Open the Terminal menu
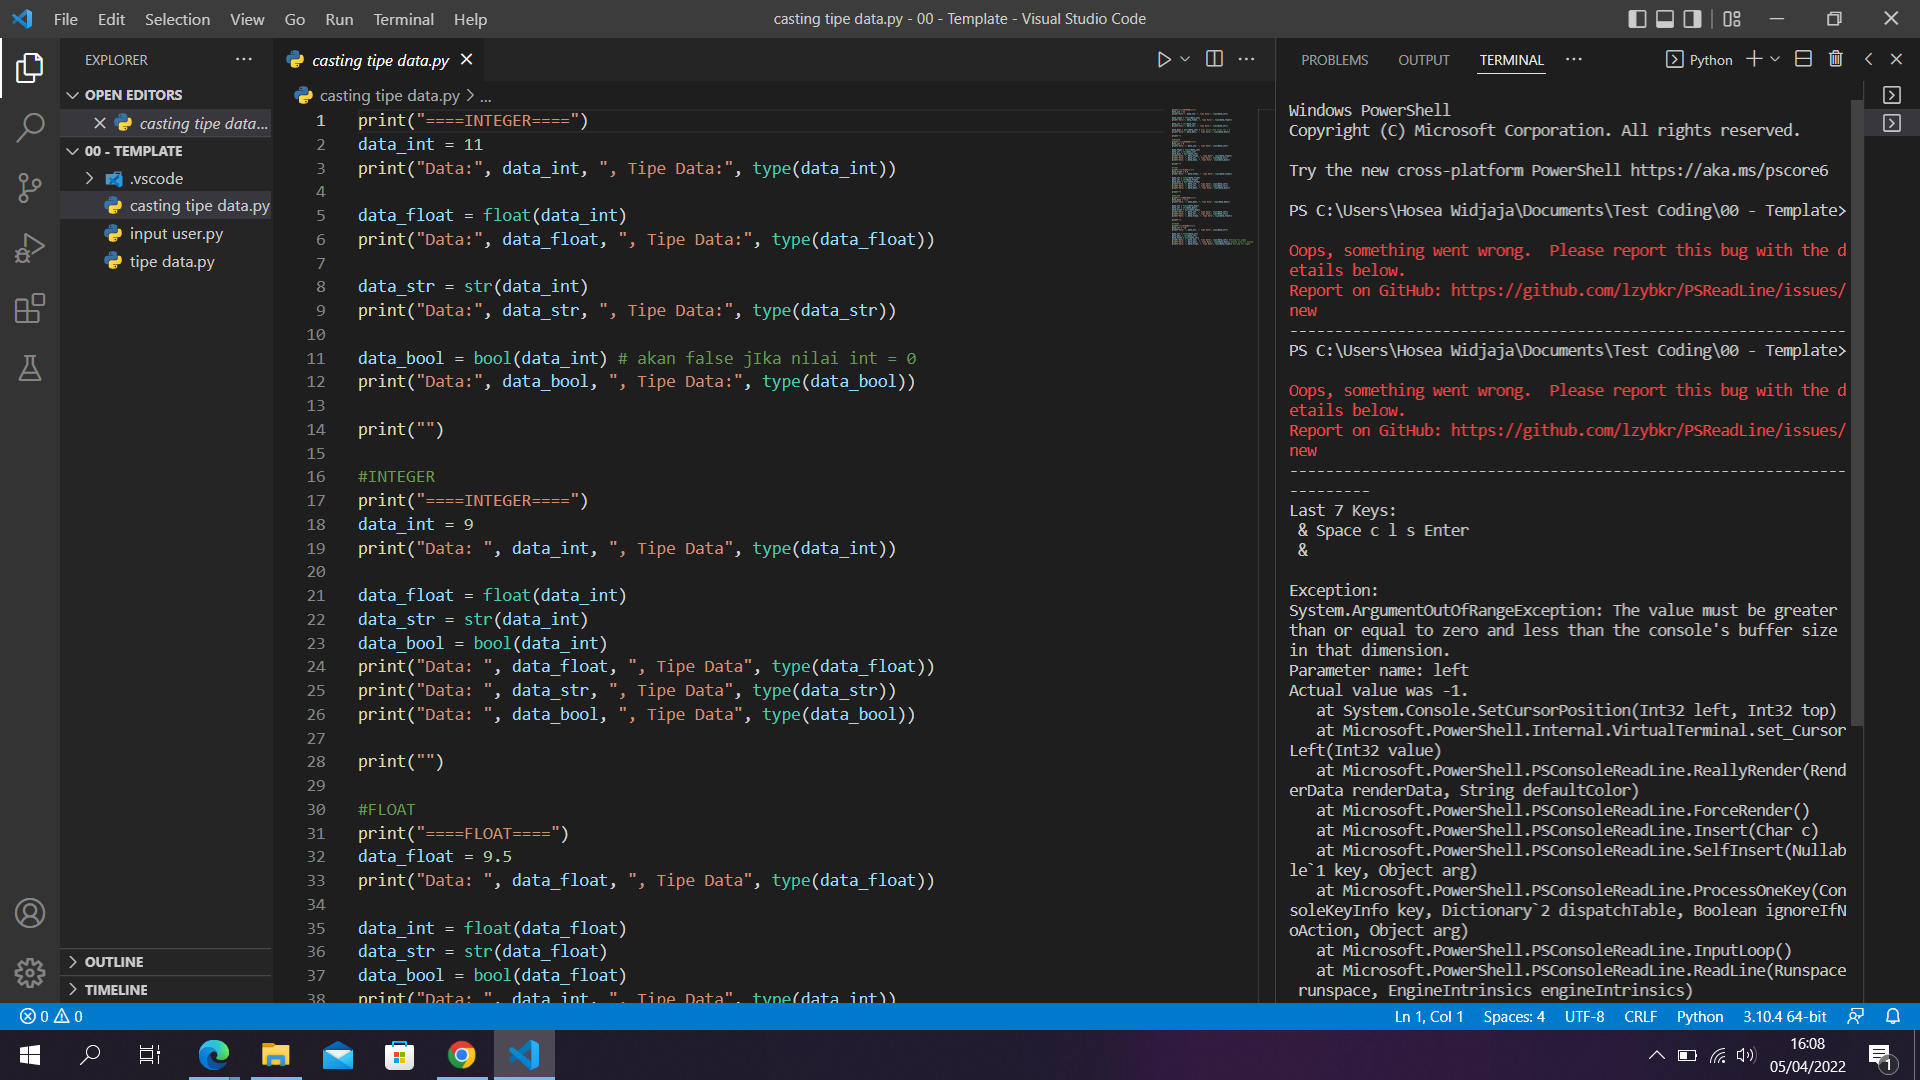The height and width of the screenshot is (1080, 1920). (403, 19)
